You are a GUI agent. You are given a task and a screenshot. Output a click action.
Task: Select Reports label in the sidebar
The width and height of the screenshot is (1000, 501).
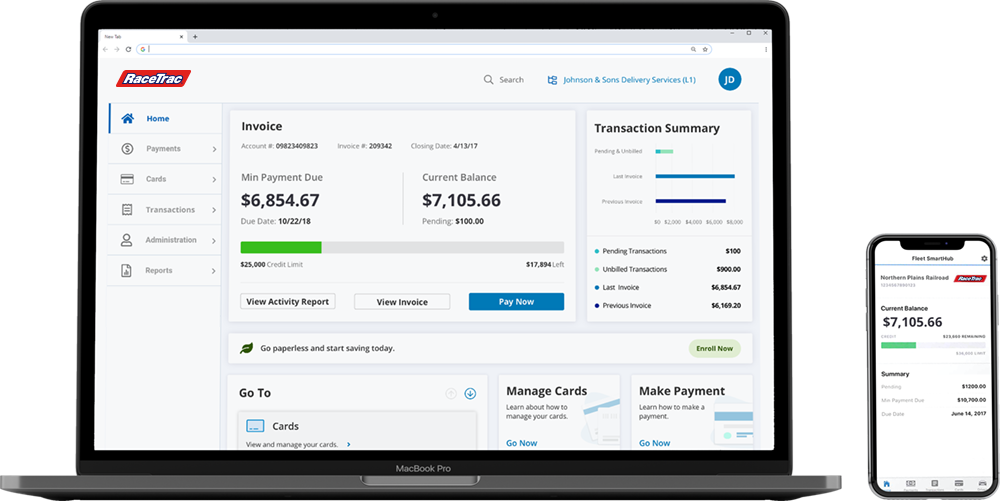coord(159,270)
